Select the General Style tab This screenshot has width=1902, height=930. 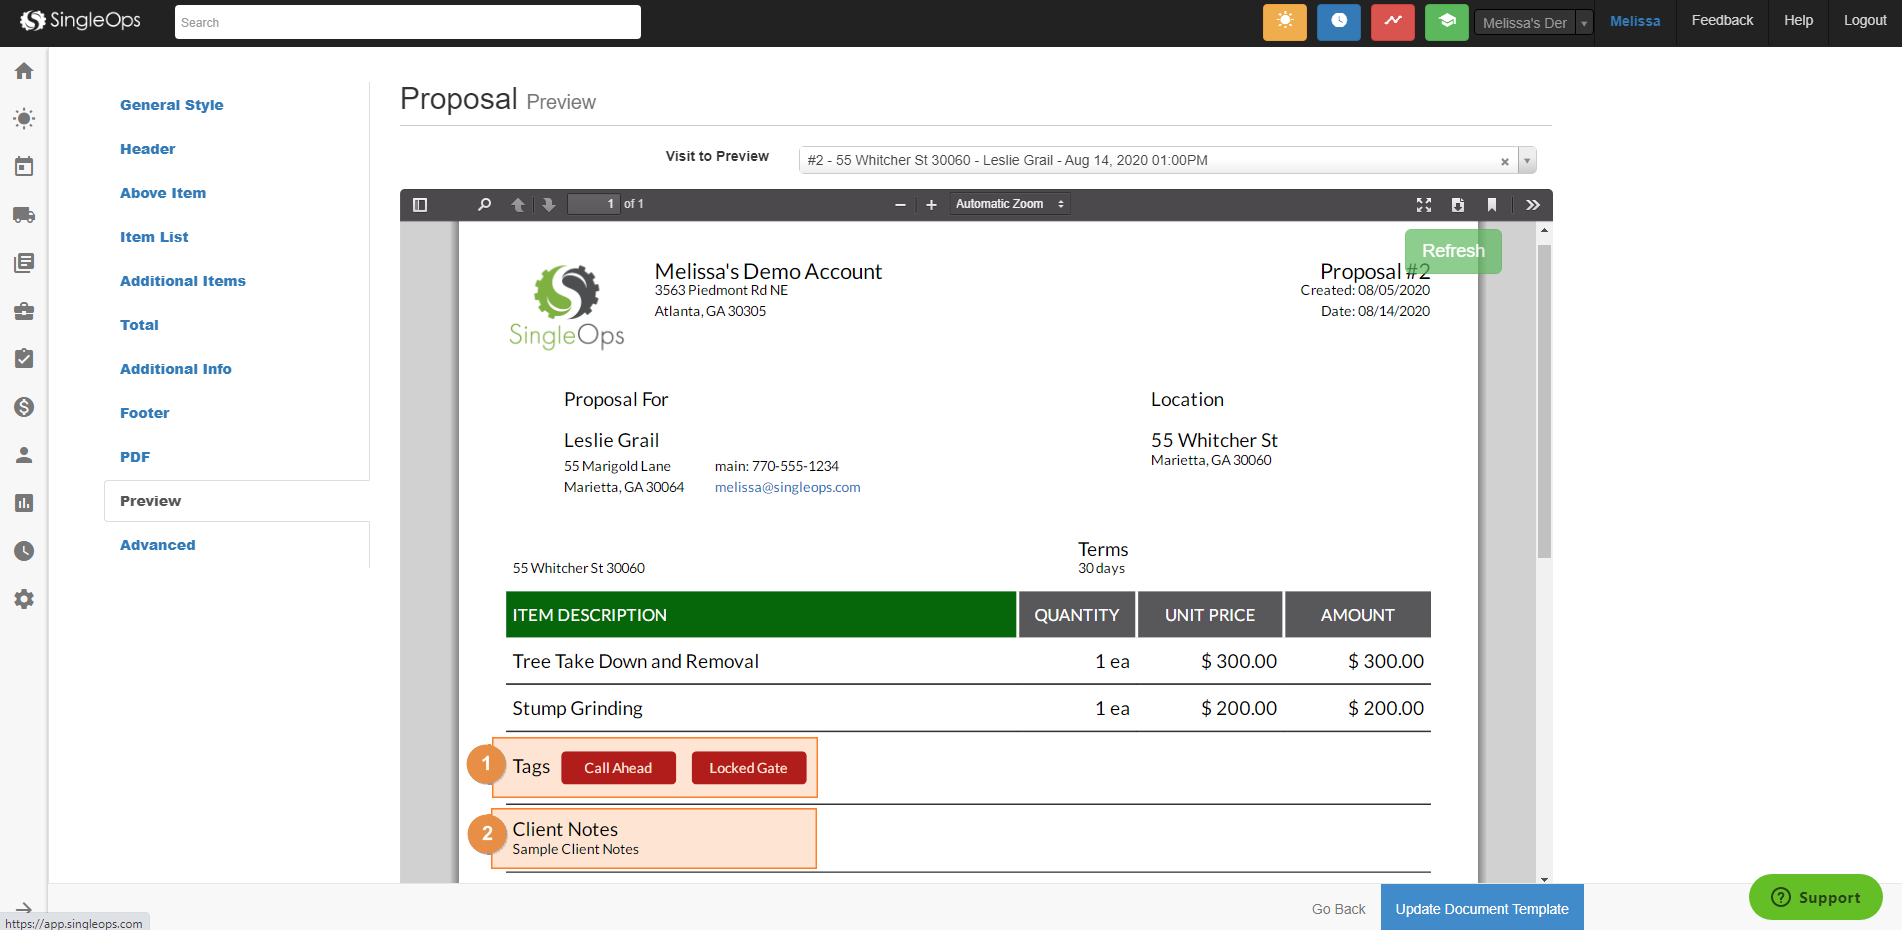click(172, 105)
